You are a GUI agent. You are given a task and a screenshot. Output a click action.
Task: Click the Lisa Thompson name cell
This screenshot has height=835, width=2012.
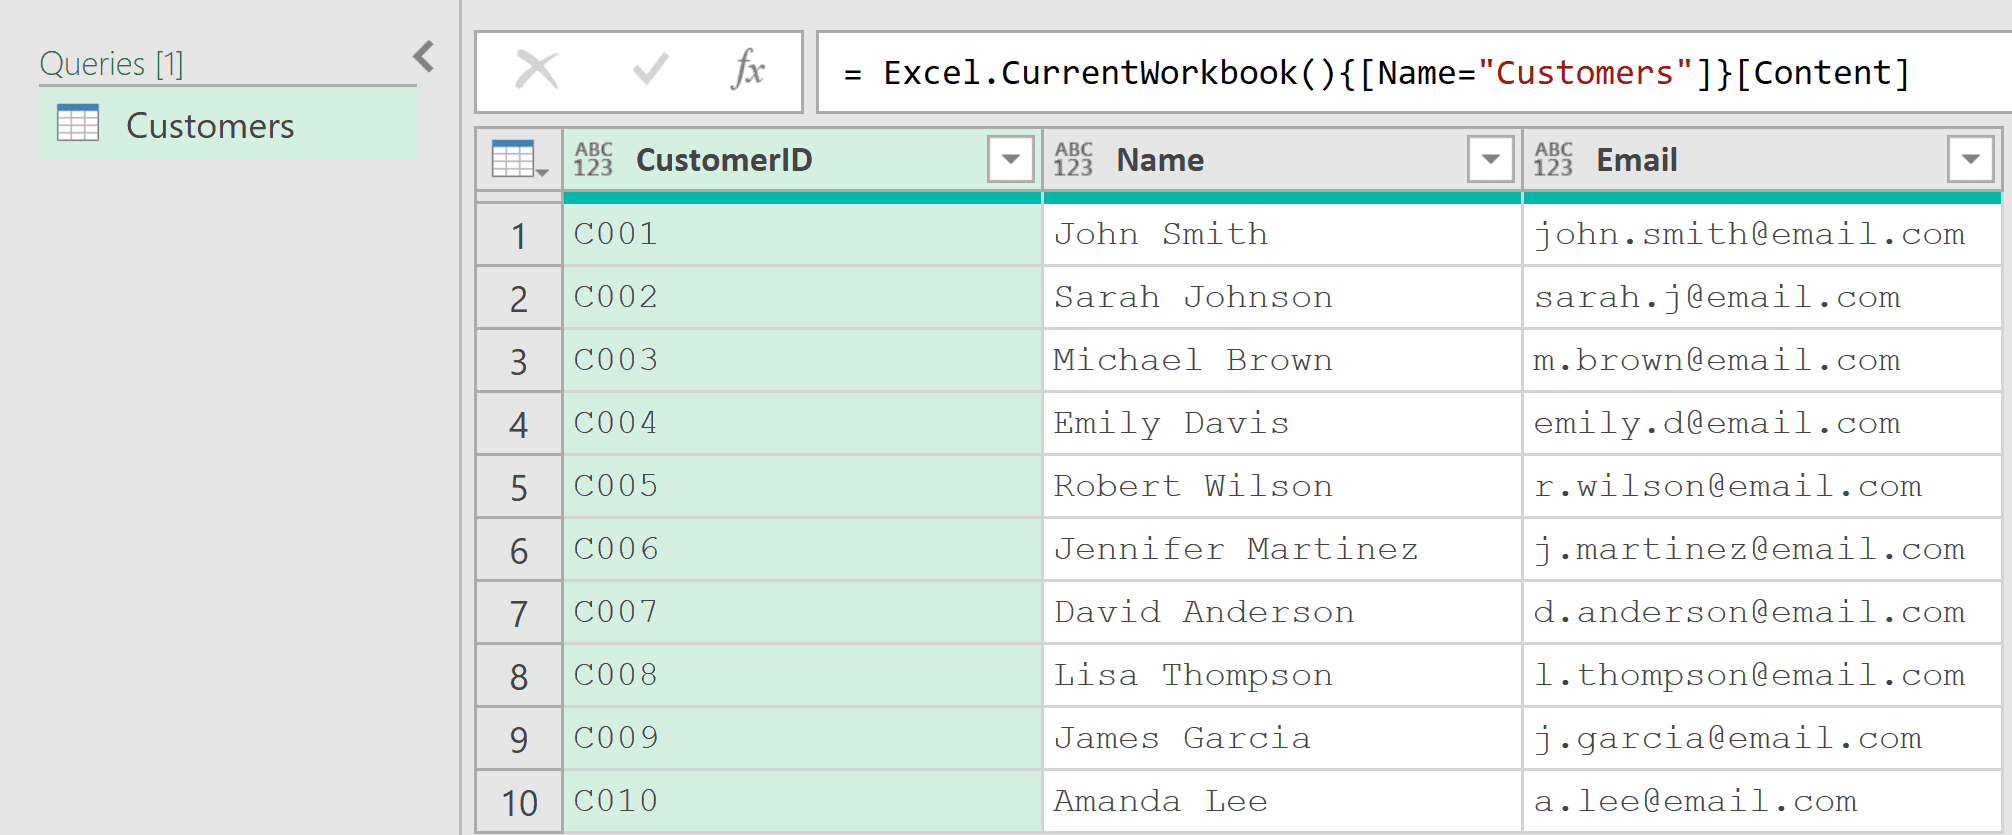1282,676
